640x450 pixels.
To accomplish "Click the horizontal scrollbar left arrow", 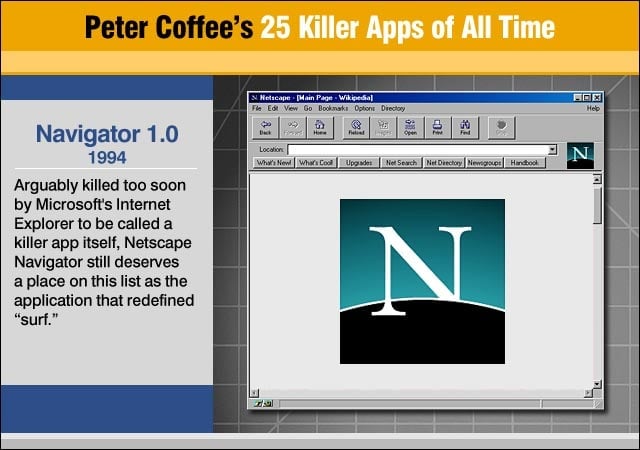I will pyautogui.click(x=254, y=393).
